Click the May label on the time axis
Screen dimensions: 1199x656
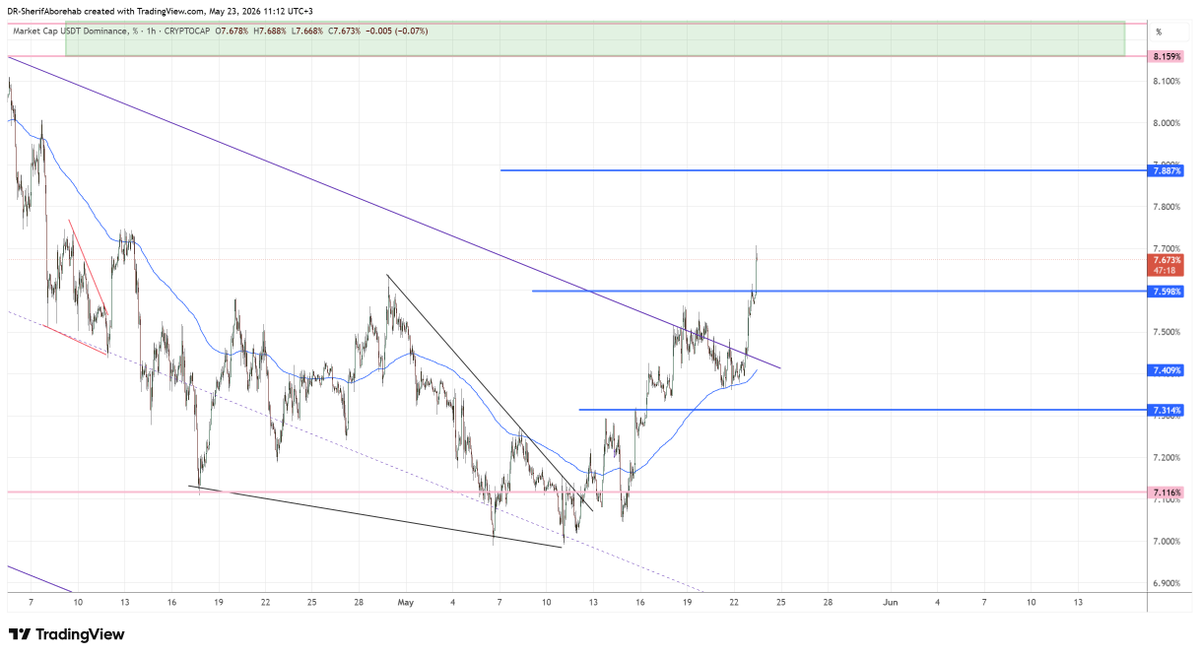405,602
